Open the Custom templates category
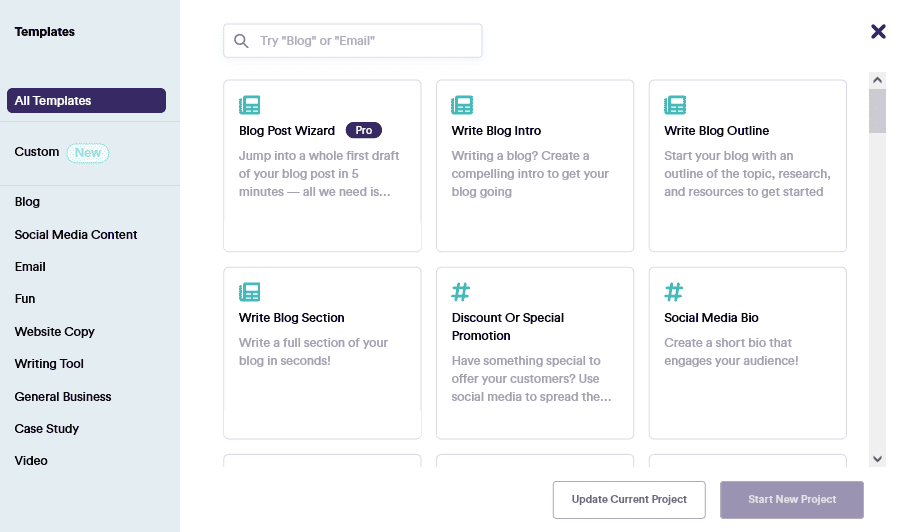 tap(37, 152)
